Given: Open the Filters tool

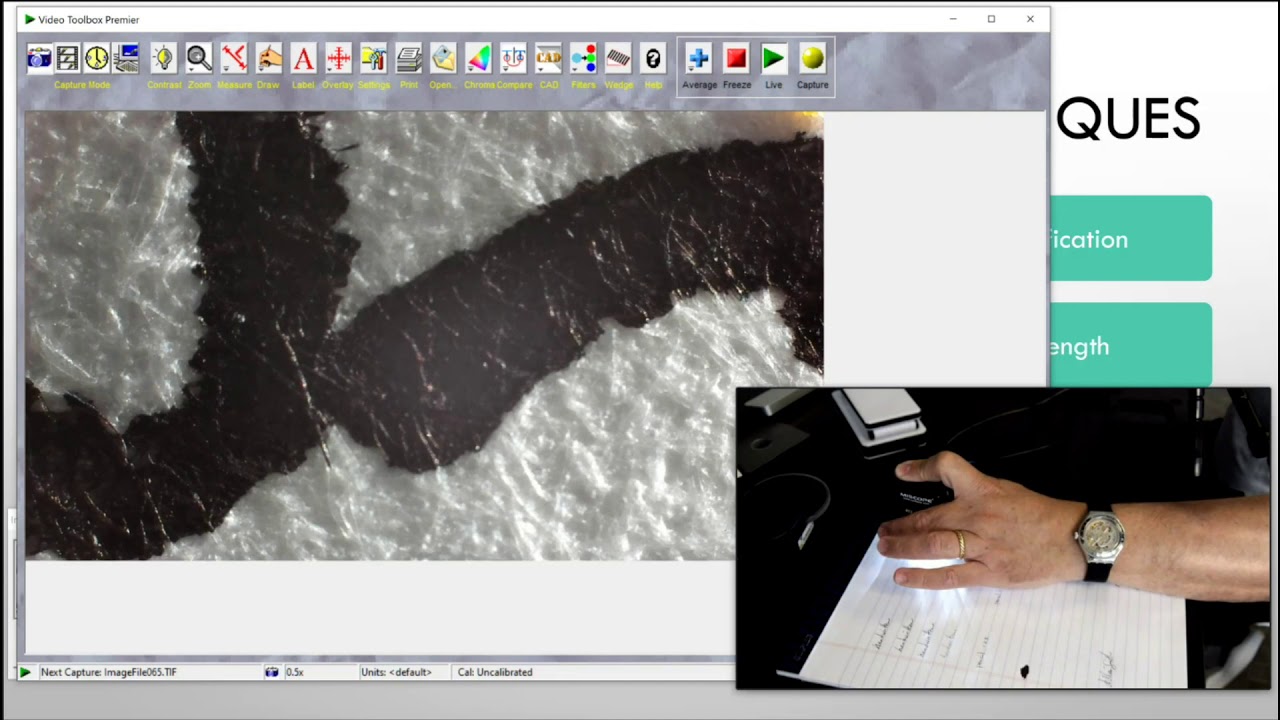Looking at the screenshot, I should (583, 59).
